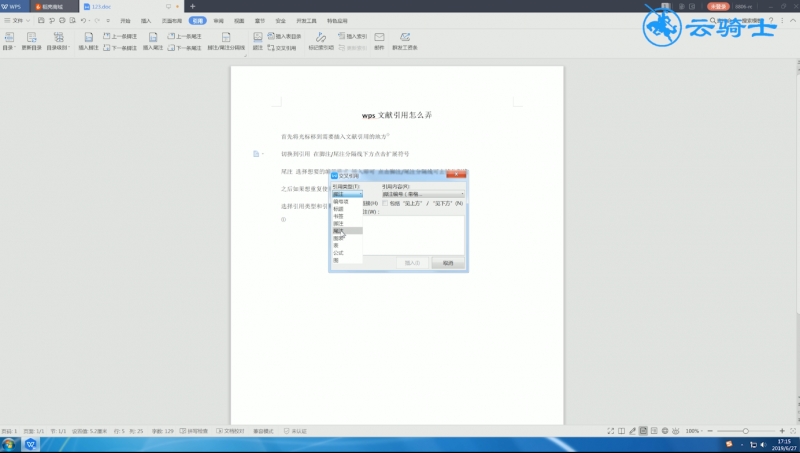
Task: Toggle 拼写检查 spell check in status bar
Action: [194, 431]
